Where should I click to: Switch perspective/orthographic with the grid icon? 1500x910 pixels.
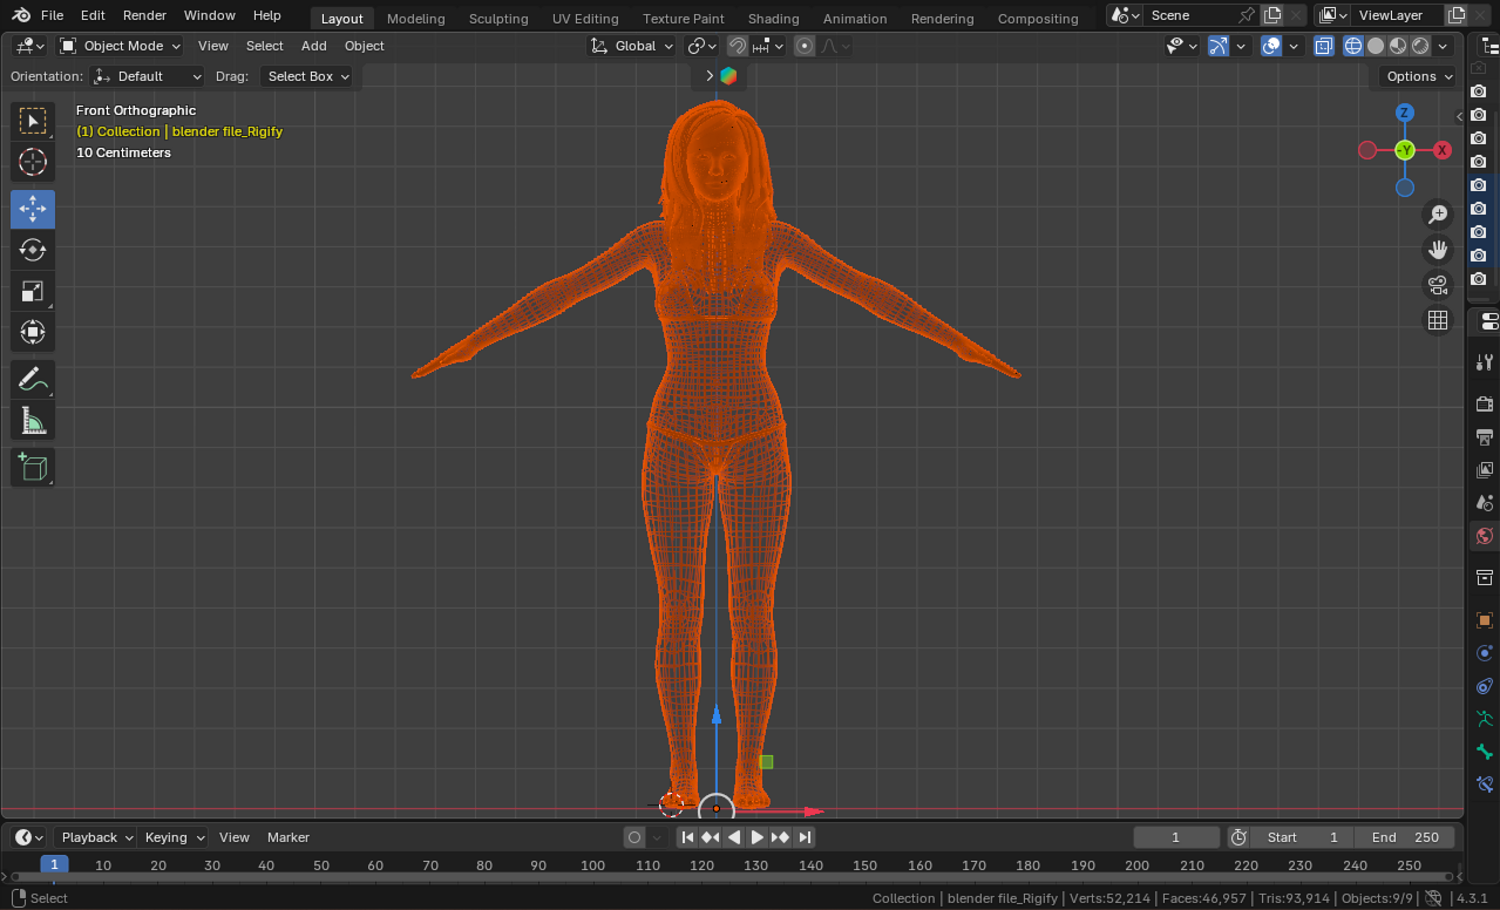[x=1438, y=320]
